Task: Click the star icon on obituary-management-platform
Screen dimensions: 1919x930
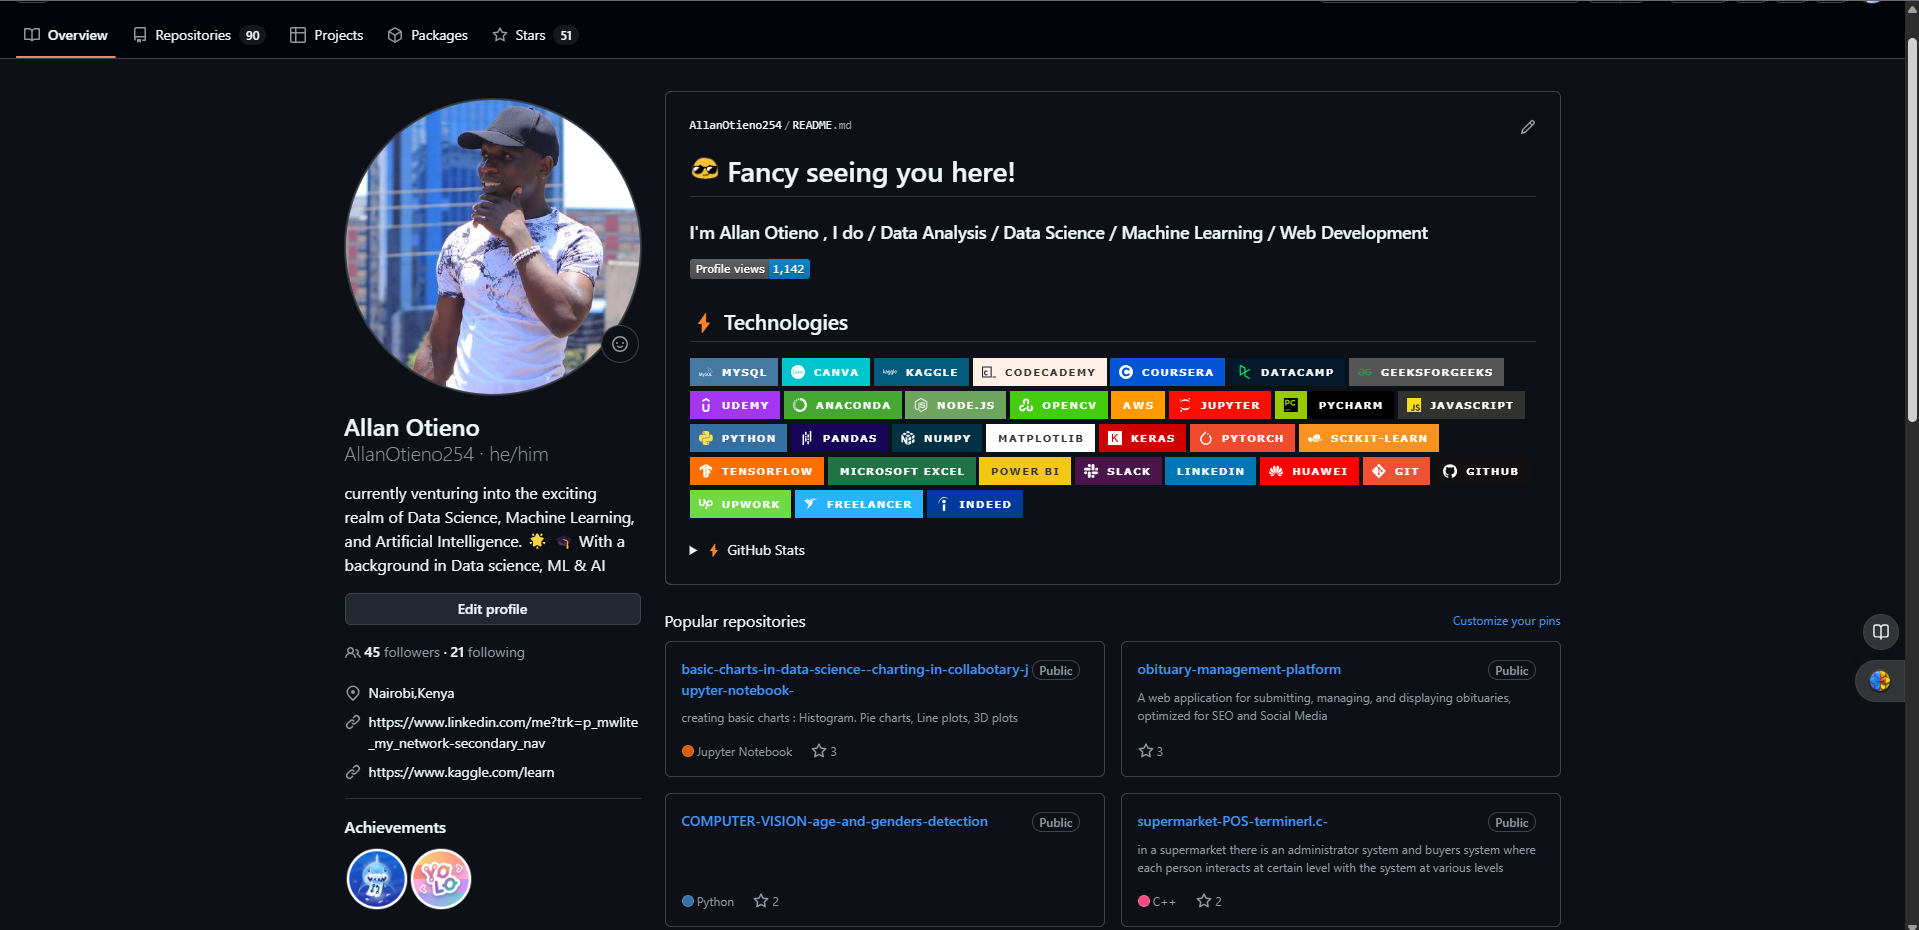Action: click(1146, 751)
